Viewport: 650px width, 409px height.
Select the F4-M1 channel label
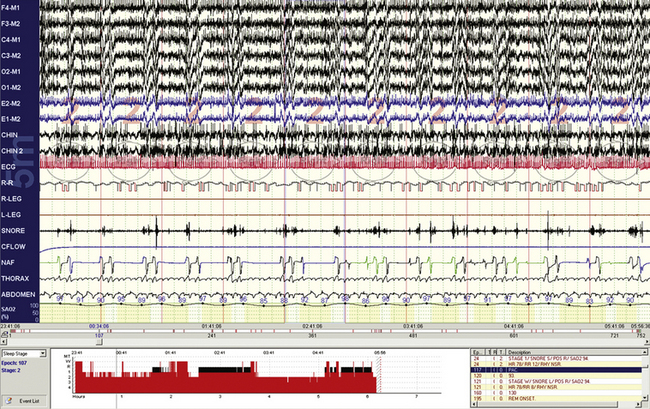click(x=13, y=7)
